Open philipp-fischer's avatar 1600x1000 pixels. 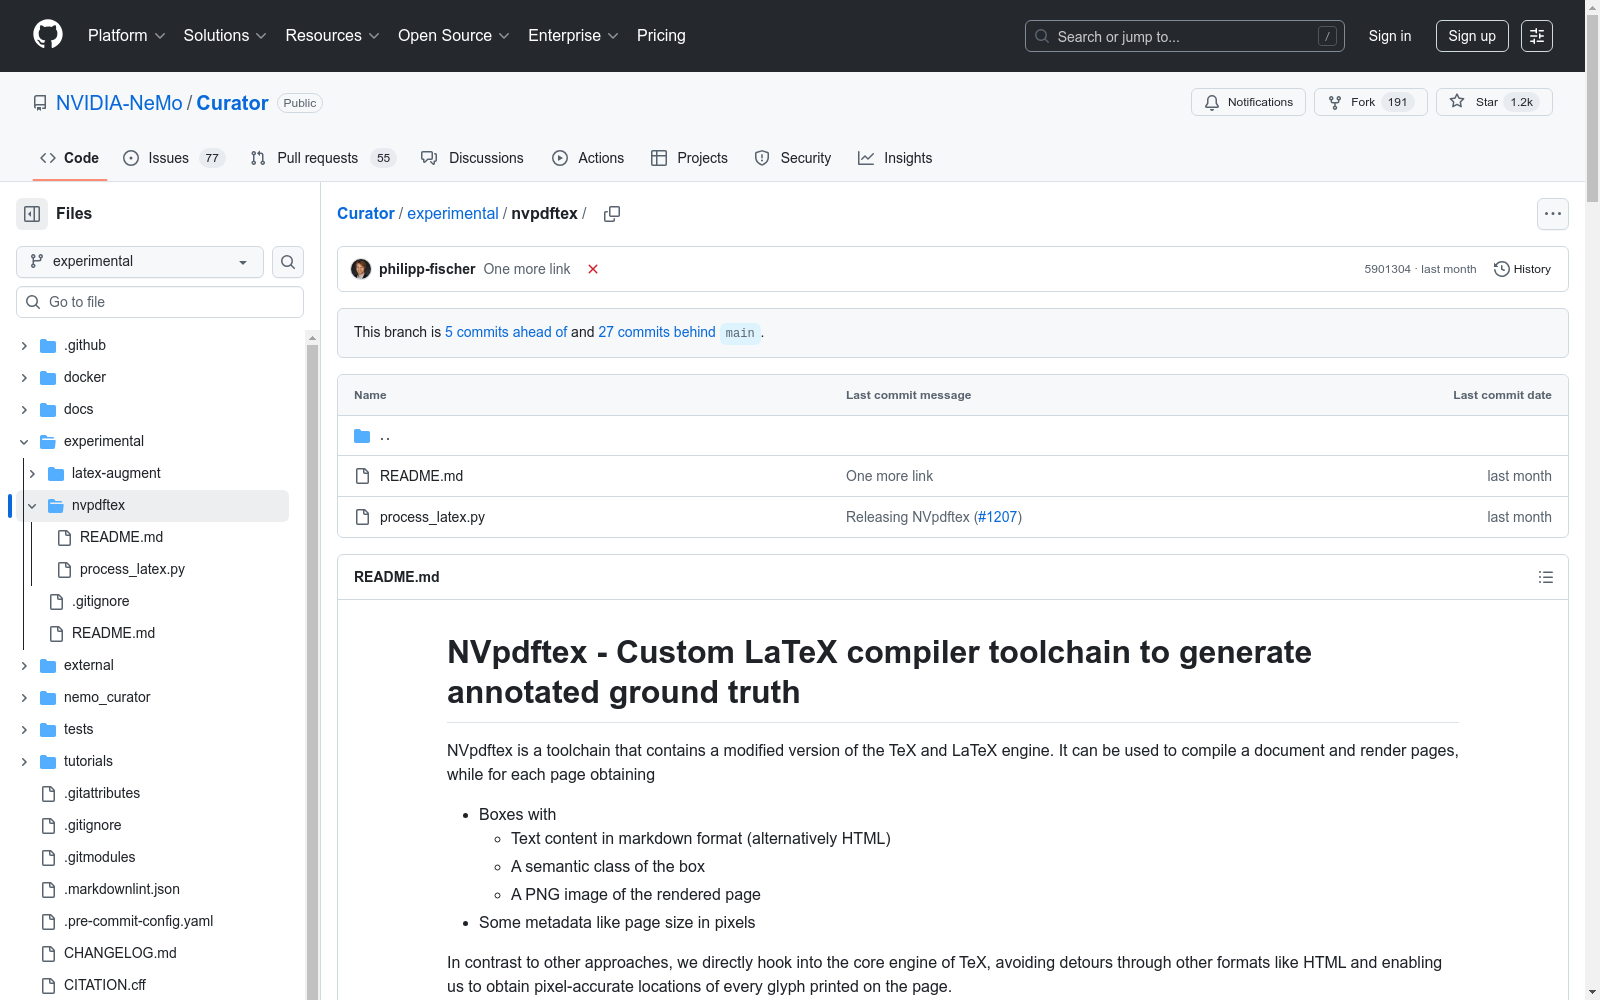361,269
